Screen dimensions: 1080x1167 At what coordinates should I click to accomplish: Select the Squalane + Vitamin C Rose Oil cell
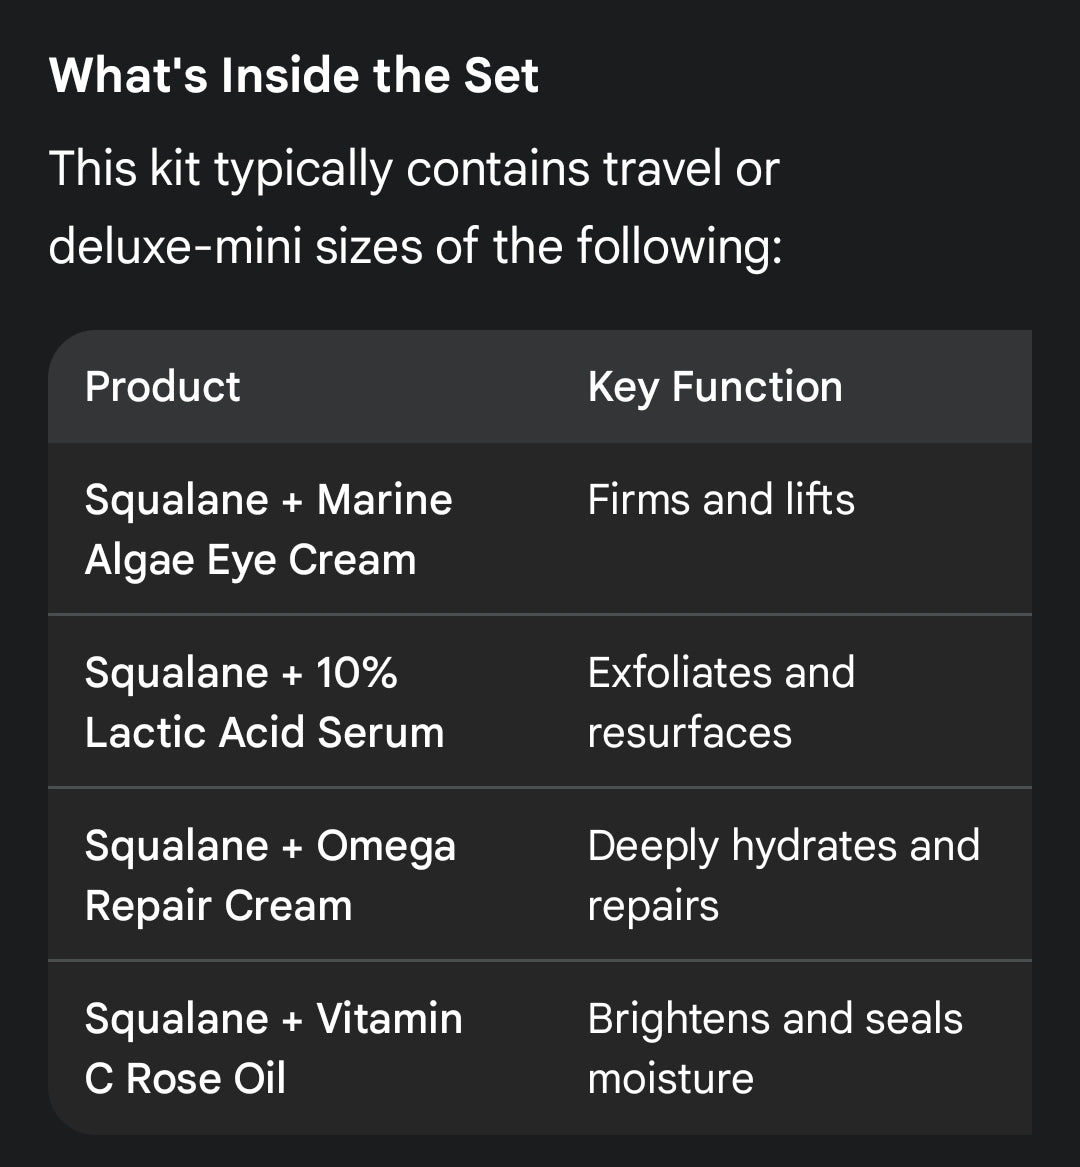(x=273, y=1048)
